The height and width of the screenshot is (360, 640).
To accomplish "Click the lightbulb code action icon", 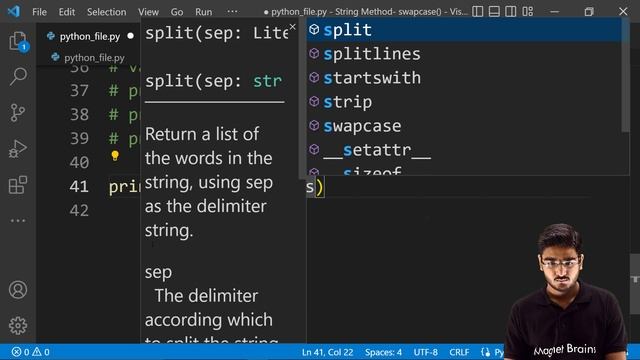I will click(x=115, y=156).
